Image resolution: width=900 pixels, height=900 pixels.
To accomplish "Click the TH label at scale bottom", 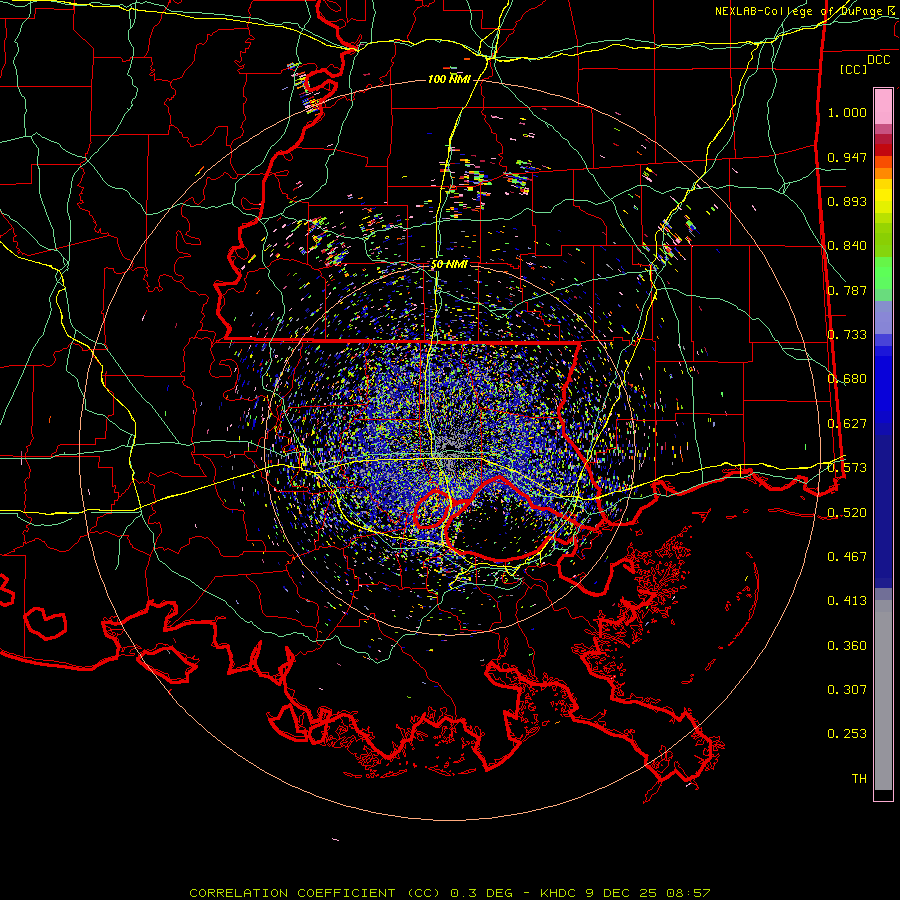I will 859,779.
